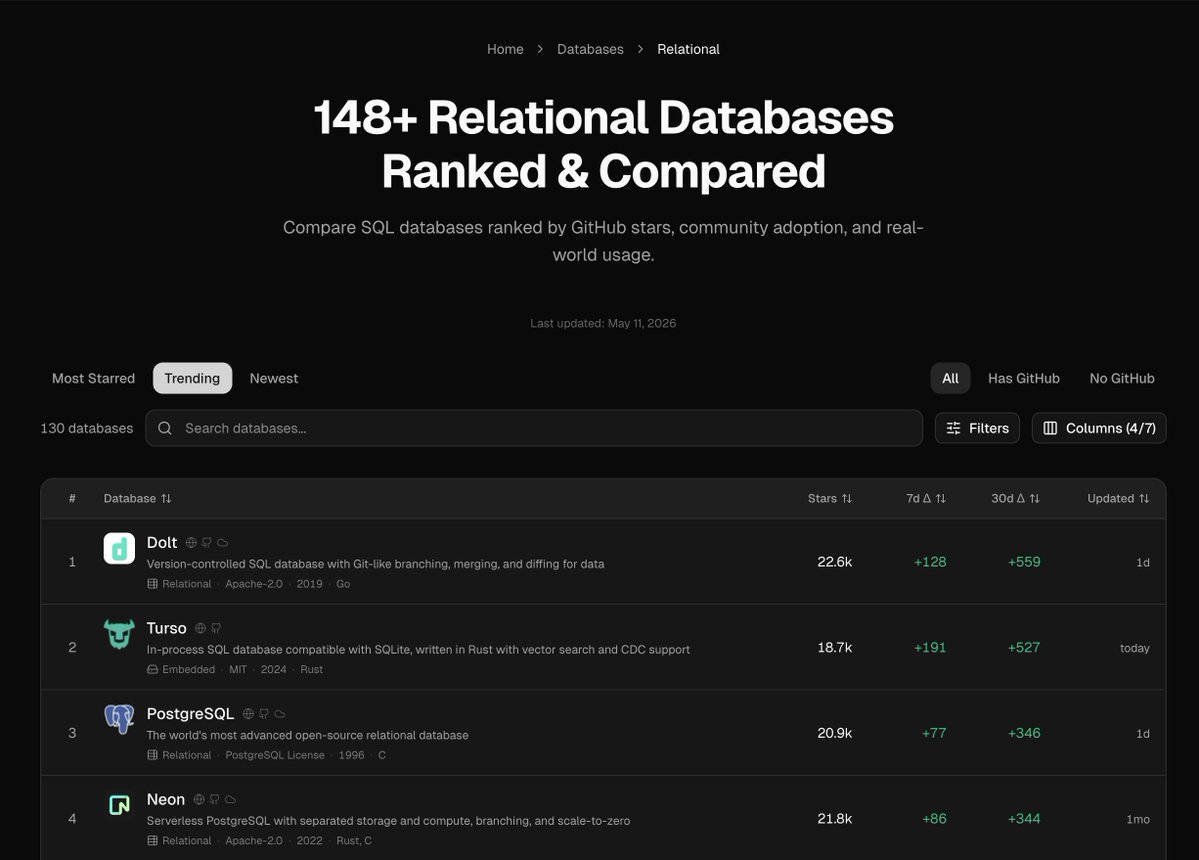The image size is (1199, 860).
Task: Click the Turso row's today updated value
Action: pyautogui.click(x=1135, y=648)
